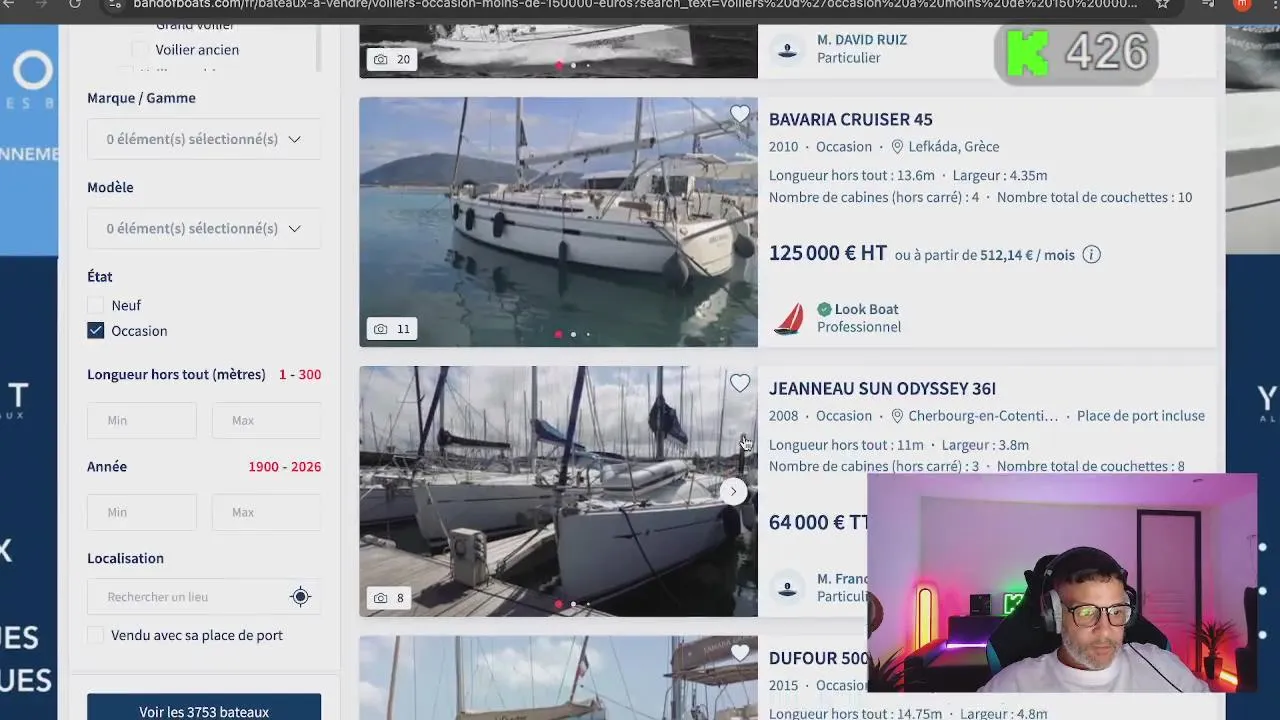Click M. David Ruiz seller avatar icon
Image resolution: width=1280 pixels, height=720 pixels.
(x=787, y=49)
